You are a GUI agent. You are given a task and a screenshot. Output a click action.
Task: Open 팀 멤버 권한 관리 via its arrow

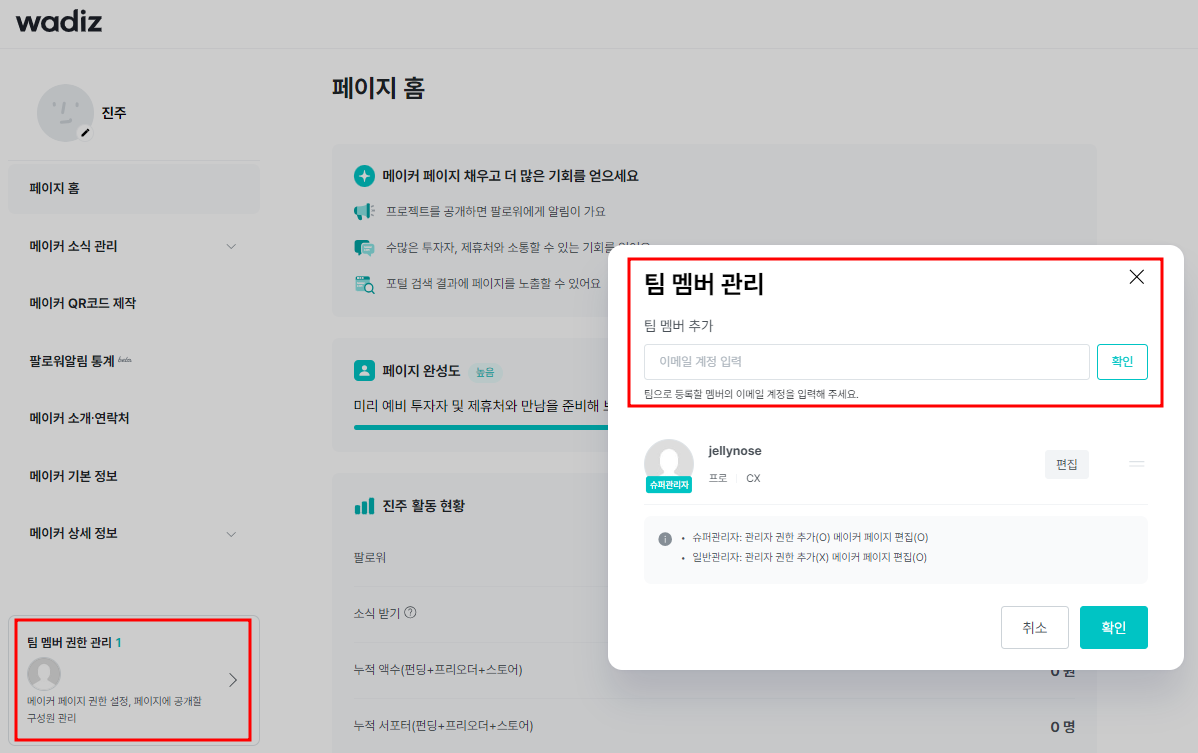(x=232, y=679)
